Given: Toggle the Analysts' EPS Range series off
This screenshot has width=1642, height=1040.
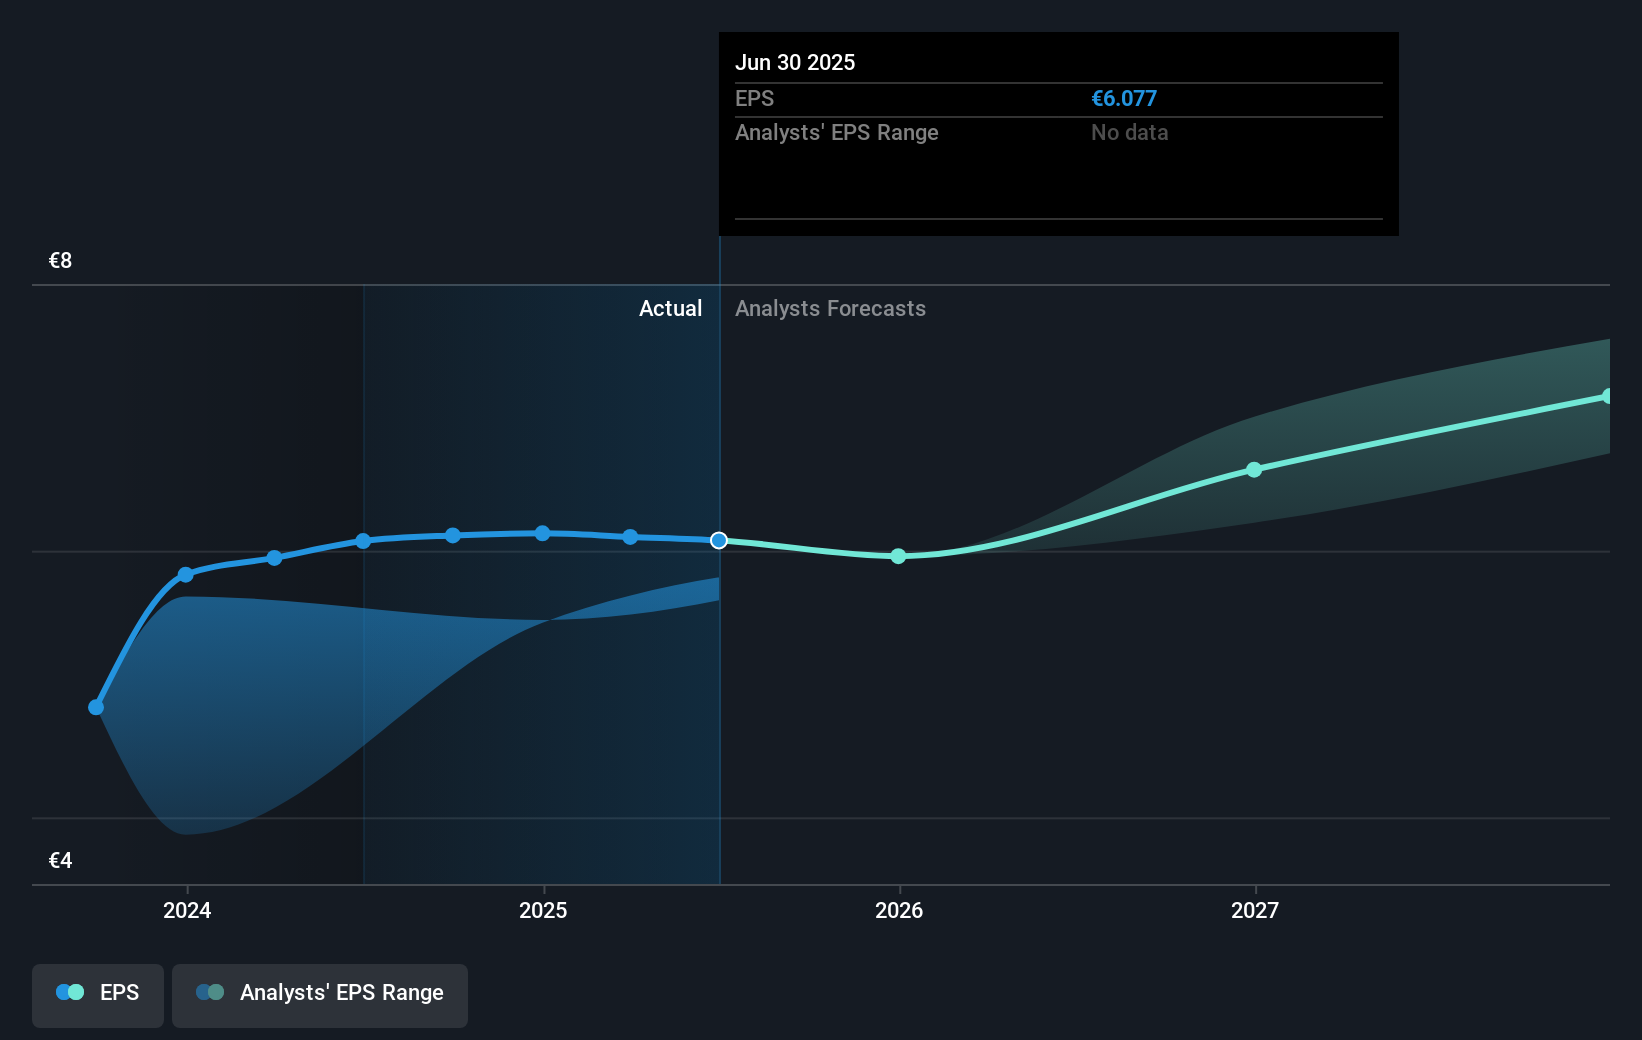Looking at the screenshot, I should click(x=319, y=995).
